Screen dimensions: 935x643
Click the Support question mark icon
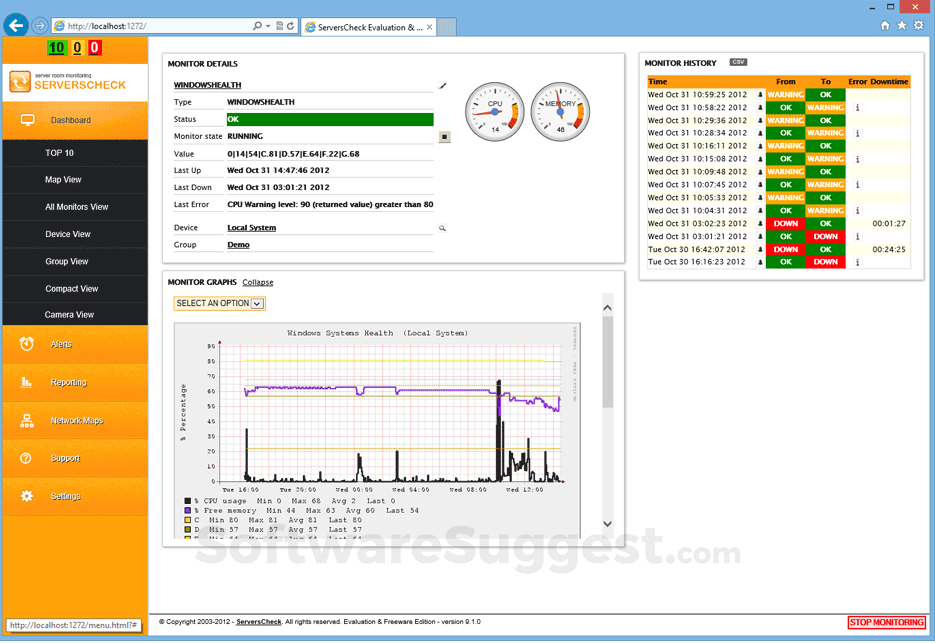point(29,458)
